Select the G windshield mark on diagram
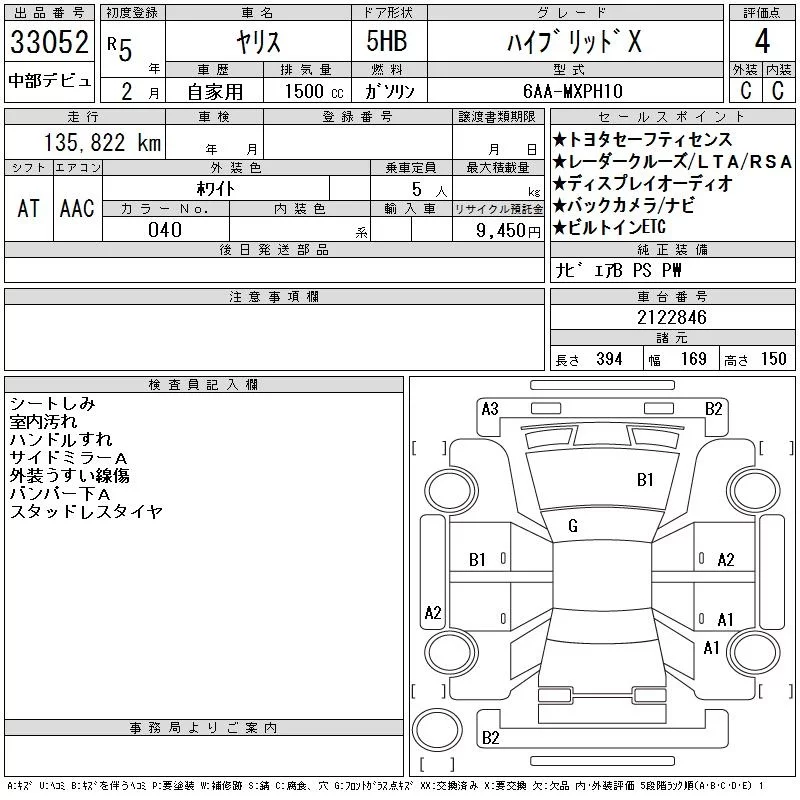800x800 pixels. click(573, 526)
